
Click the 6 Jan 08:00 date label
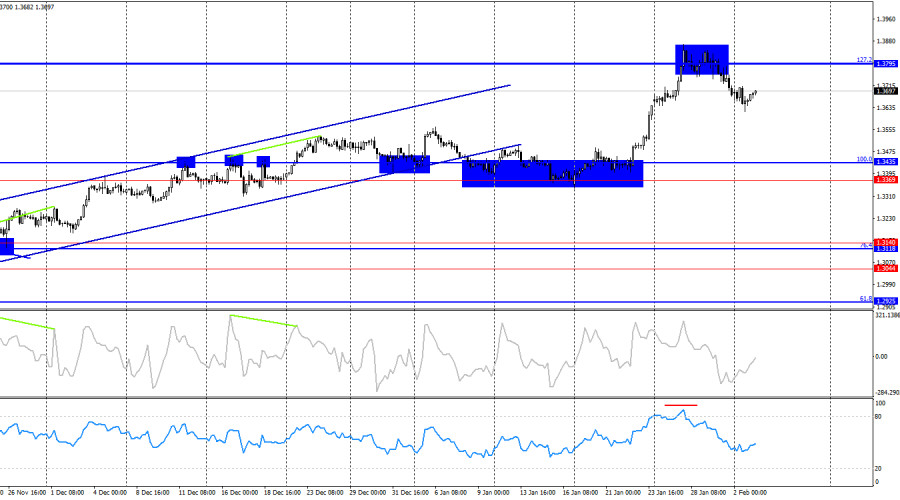coord(451,493)
